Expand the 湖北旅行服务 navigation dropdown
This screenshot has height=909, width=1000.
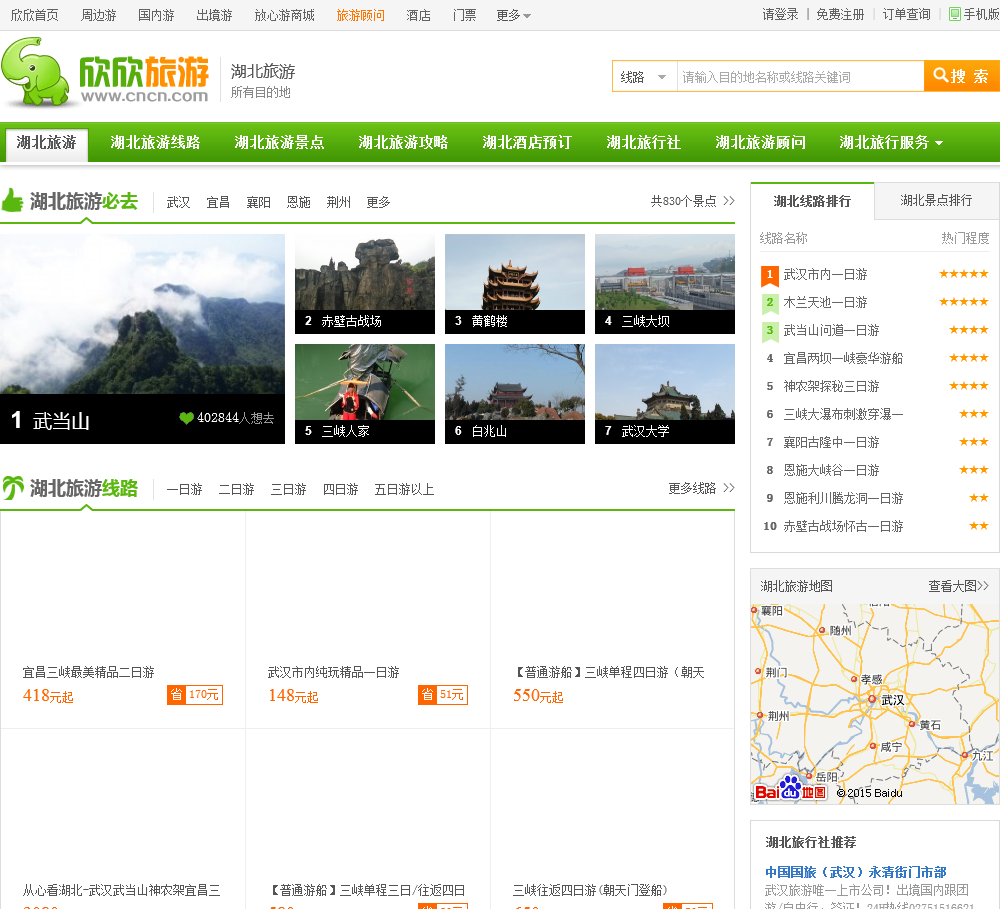[x=891, y=142]
